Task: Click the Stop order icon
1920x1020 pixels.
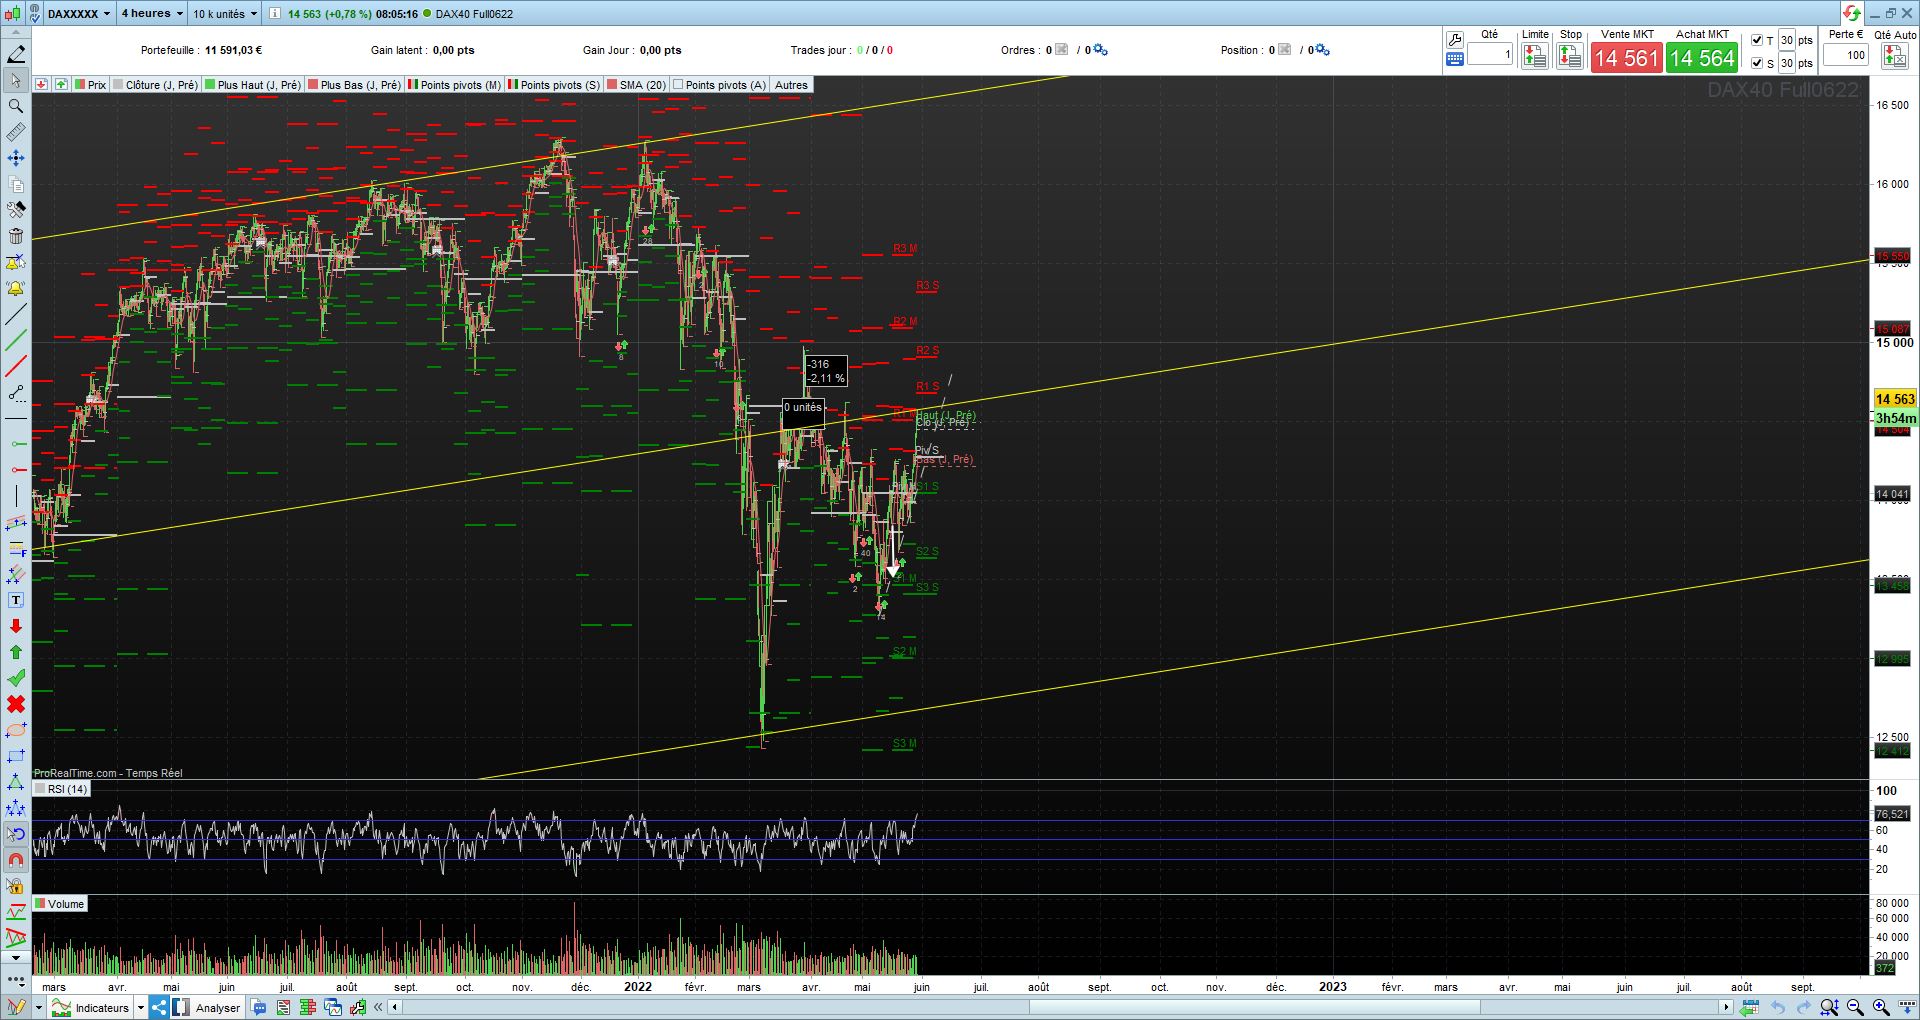Action: 1570,57
